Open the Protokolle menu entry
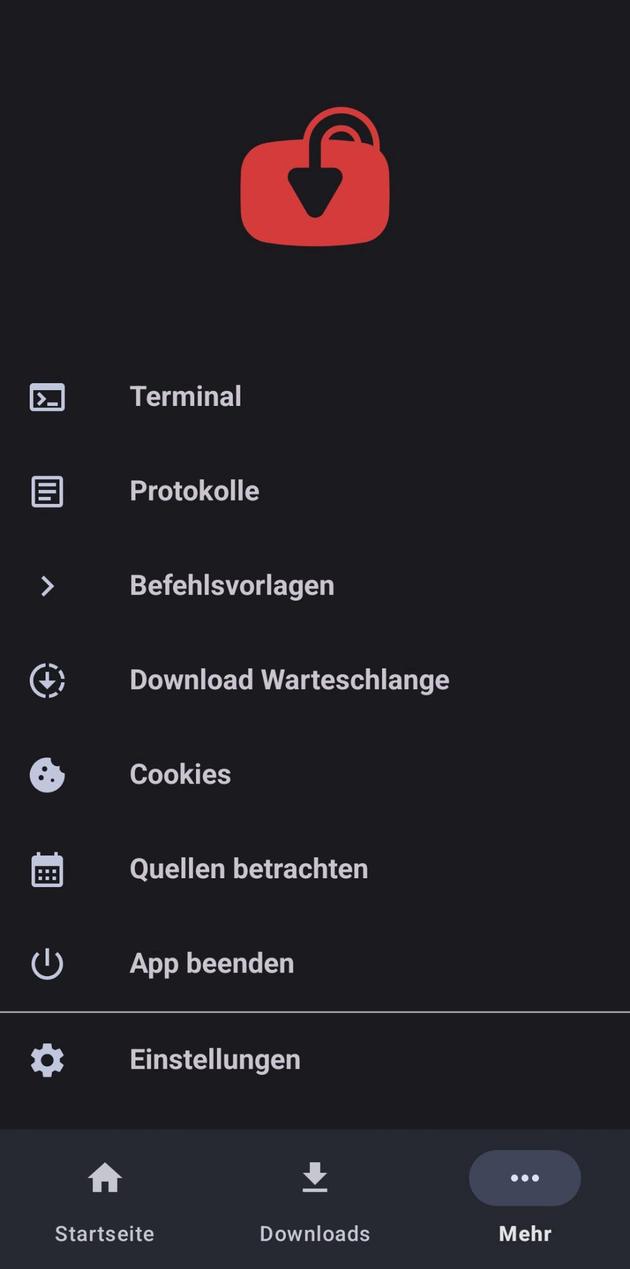This screenshot has height=1269, width=630. tap(195, 491)
